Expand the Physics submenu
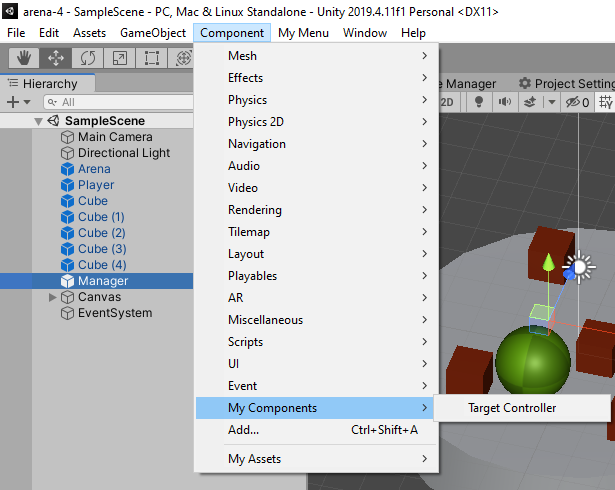This screenshot has height=490, width=615. tap(317, 100)
